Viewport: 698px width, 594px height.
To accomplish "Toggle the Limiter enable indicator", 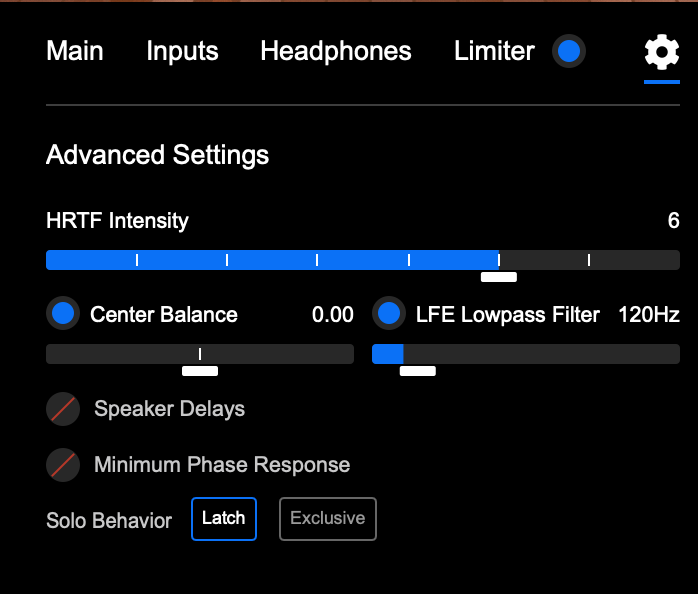I will (x=569, y=51).
